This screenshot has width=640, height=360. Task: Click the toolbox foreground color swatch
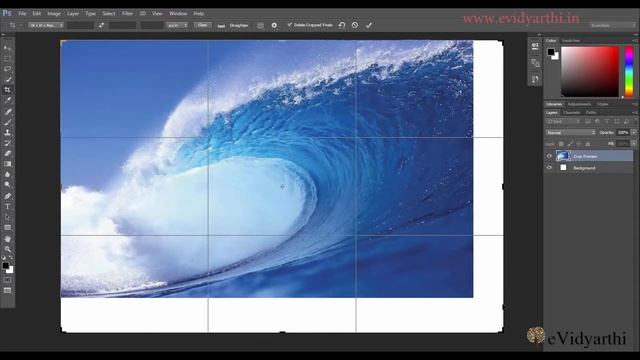(5, 266)
